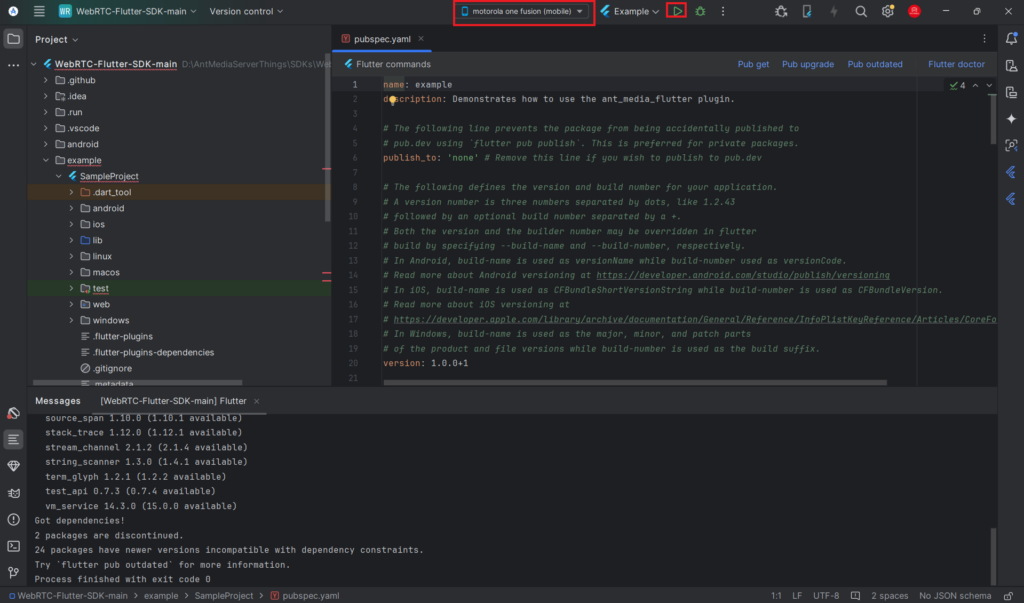Close the Flutter messages tab

tap(257, 401)
